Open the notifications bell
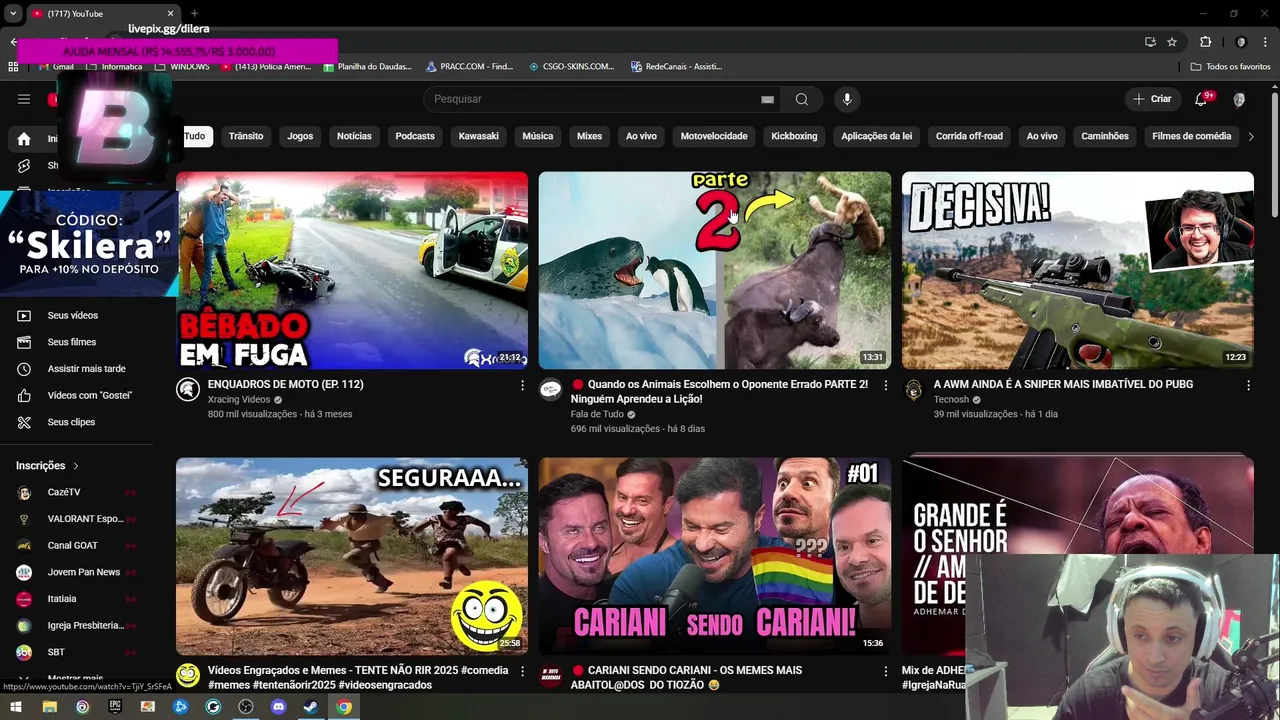Image resolution: width=1280 pixels, height=720 pixels. click(x=1201, y=99)
